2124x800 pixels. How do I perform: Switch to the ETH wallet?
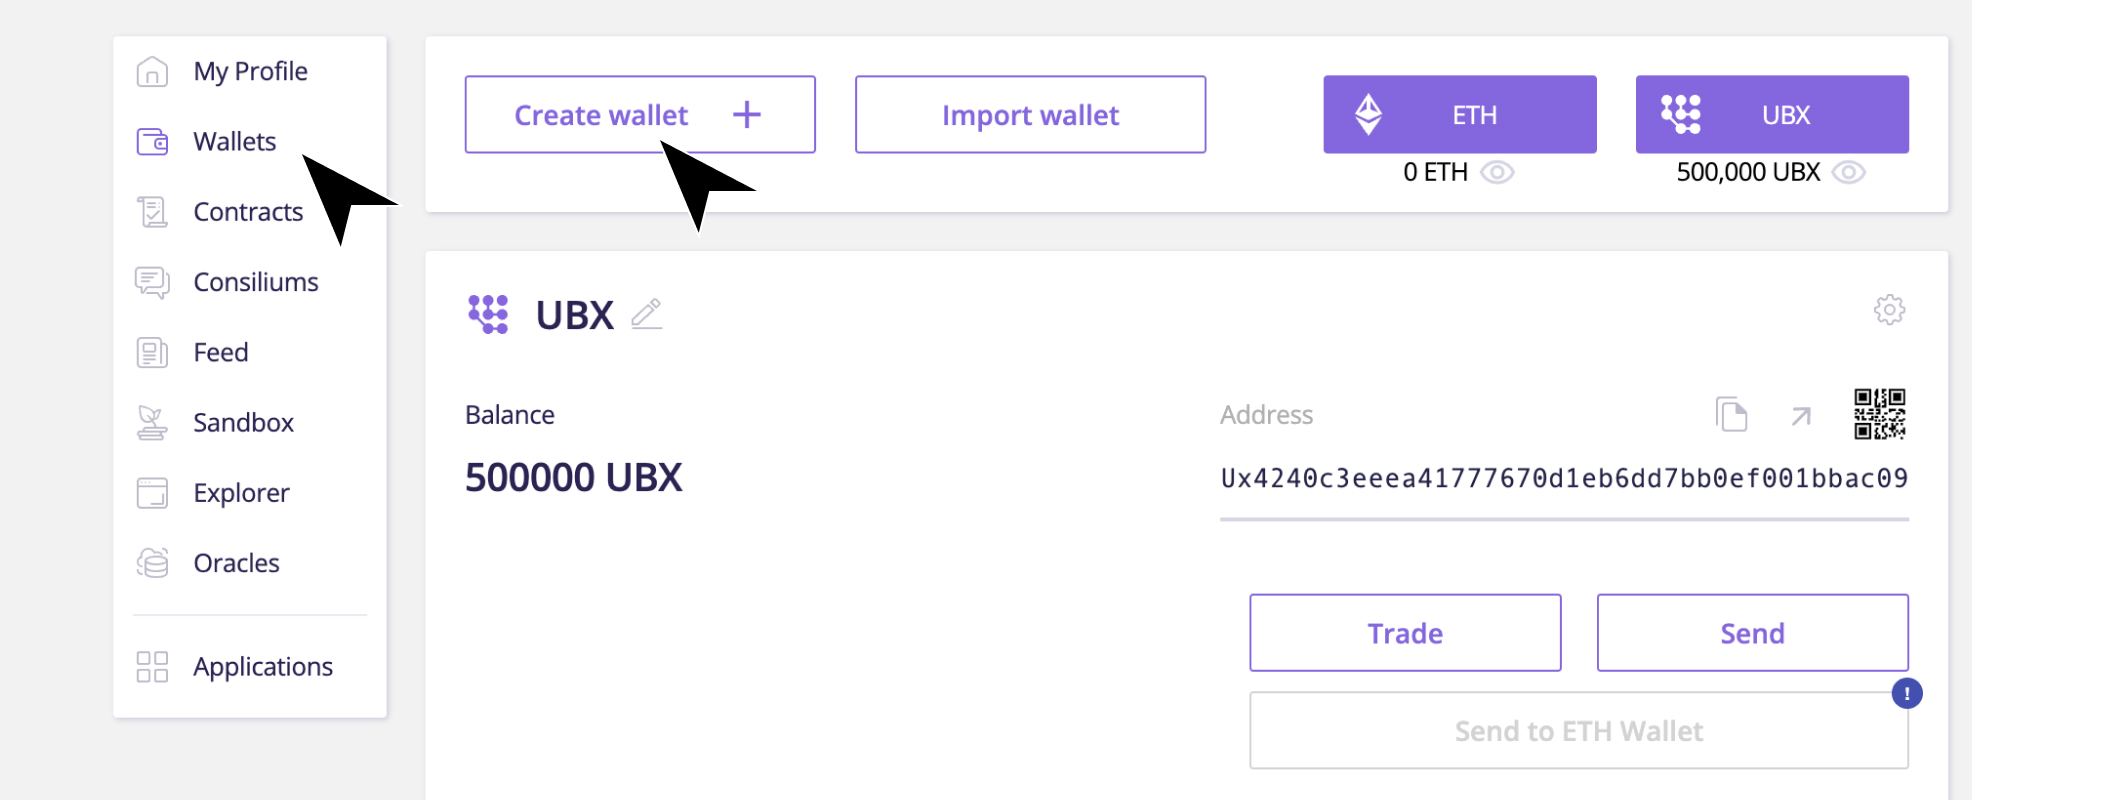[1459, 114]
